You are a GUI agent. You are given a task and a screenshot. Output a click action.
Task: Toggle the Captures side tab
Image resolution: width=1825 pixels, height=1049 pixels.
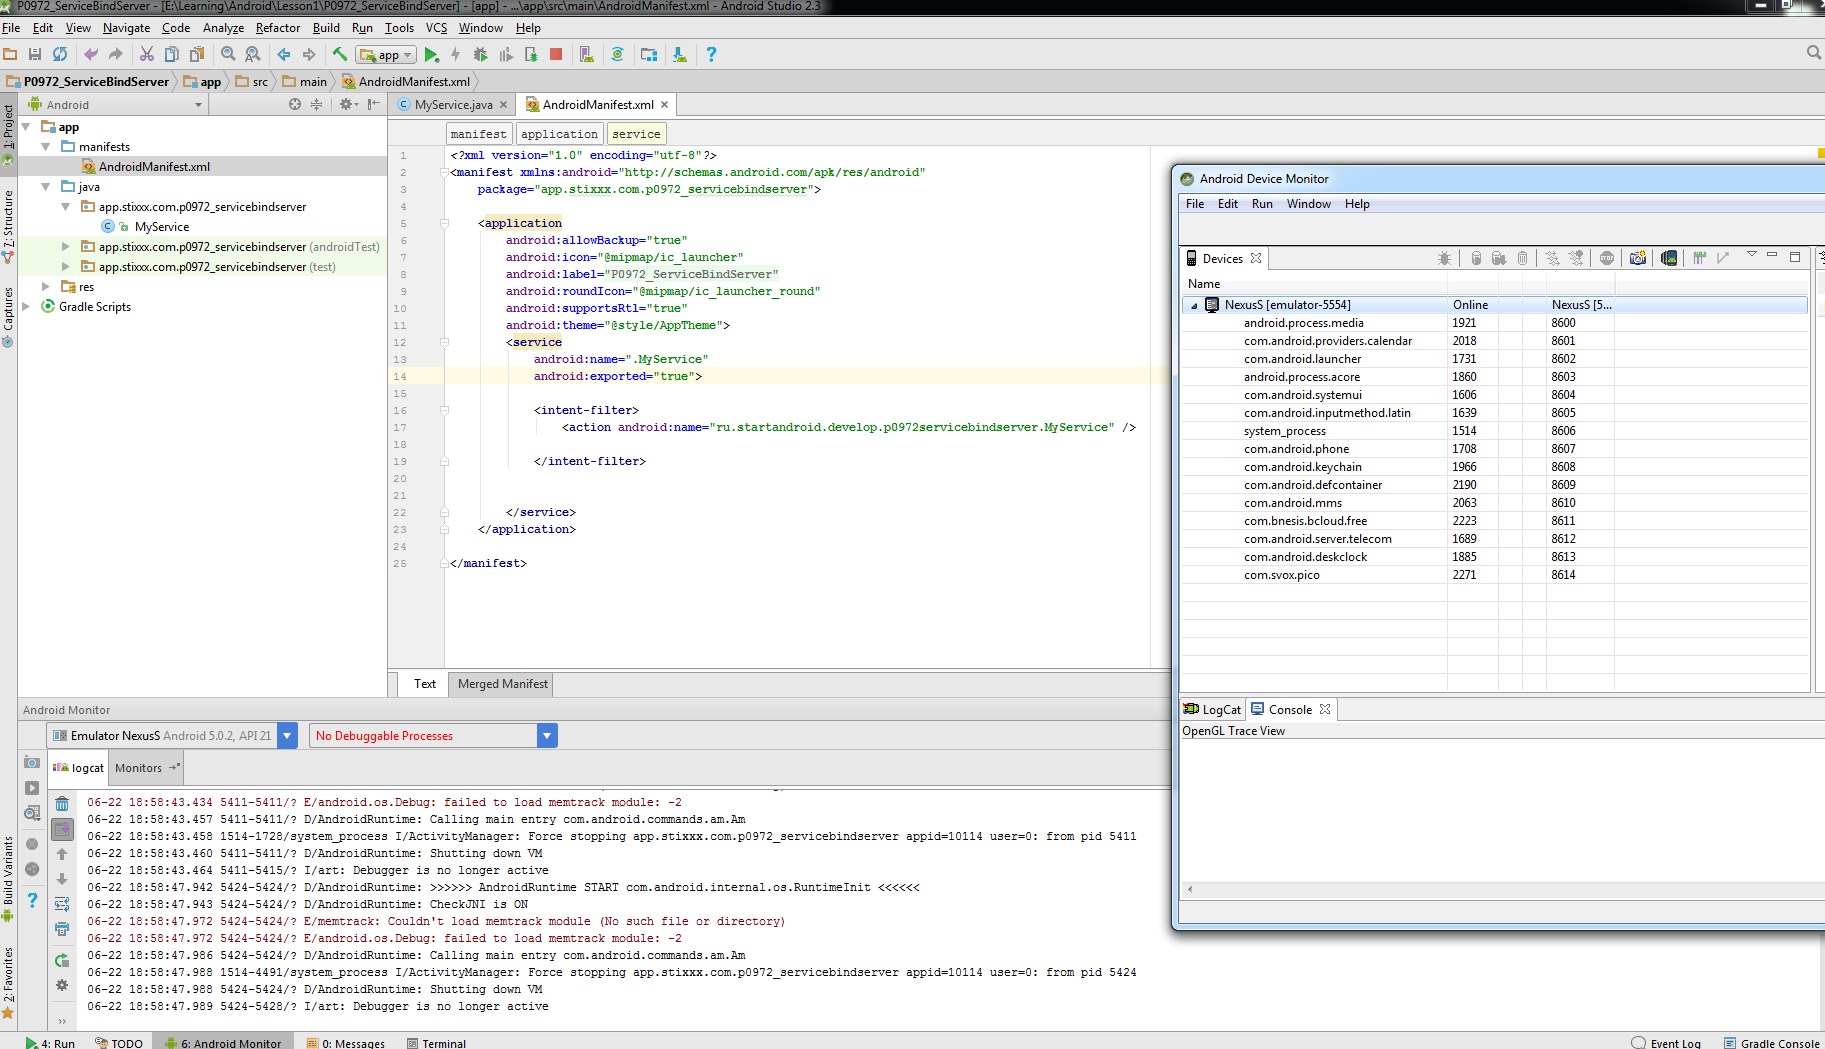click(8, 317)
